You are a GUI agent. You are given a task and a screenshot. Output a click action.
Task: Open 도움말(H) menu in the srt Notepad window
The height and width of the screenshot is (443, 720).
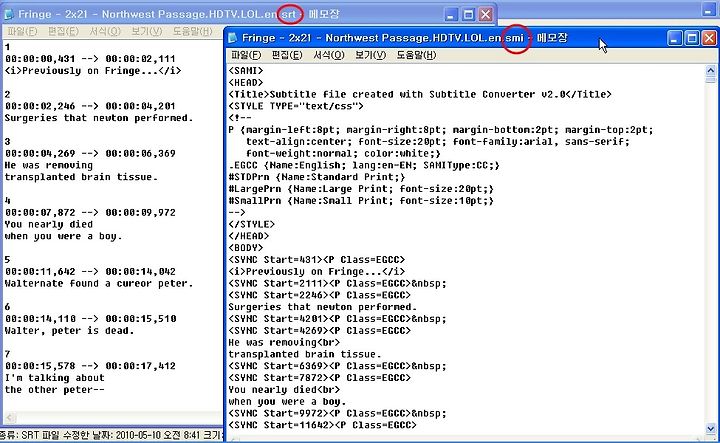click(192, 31)
